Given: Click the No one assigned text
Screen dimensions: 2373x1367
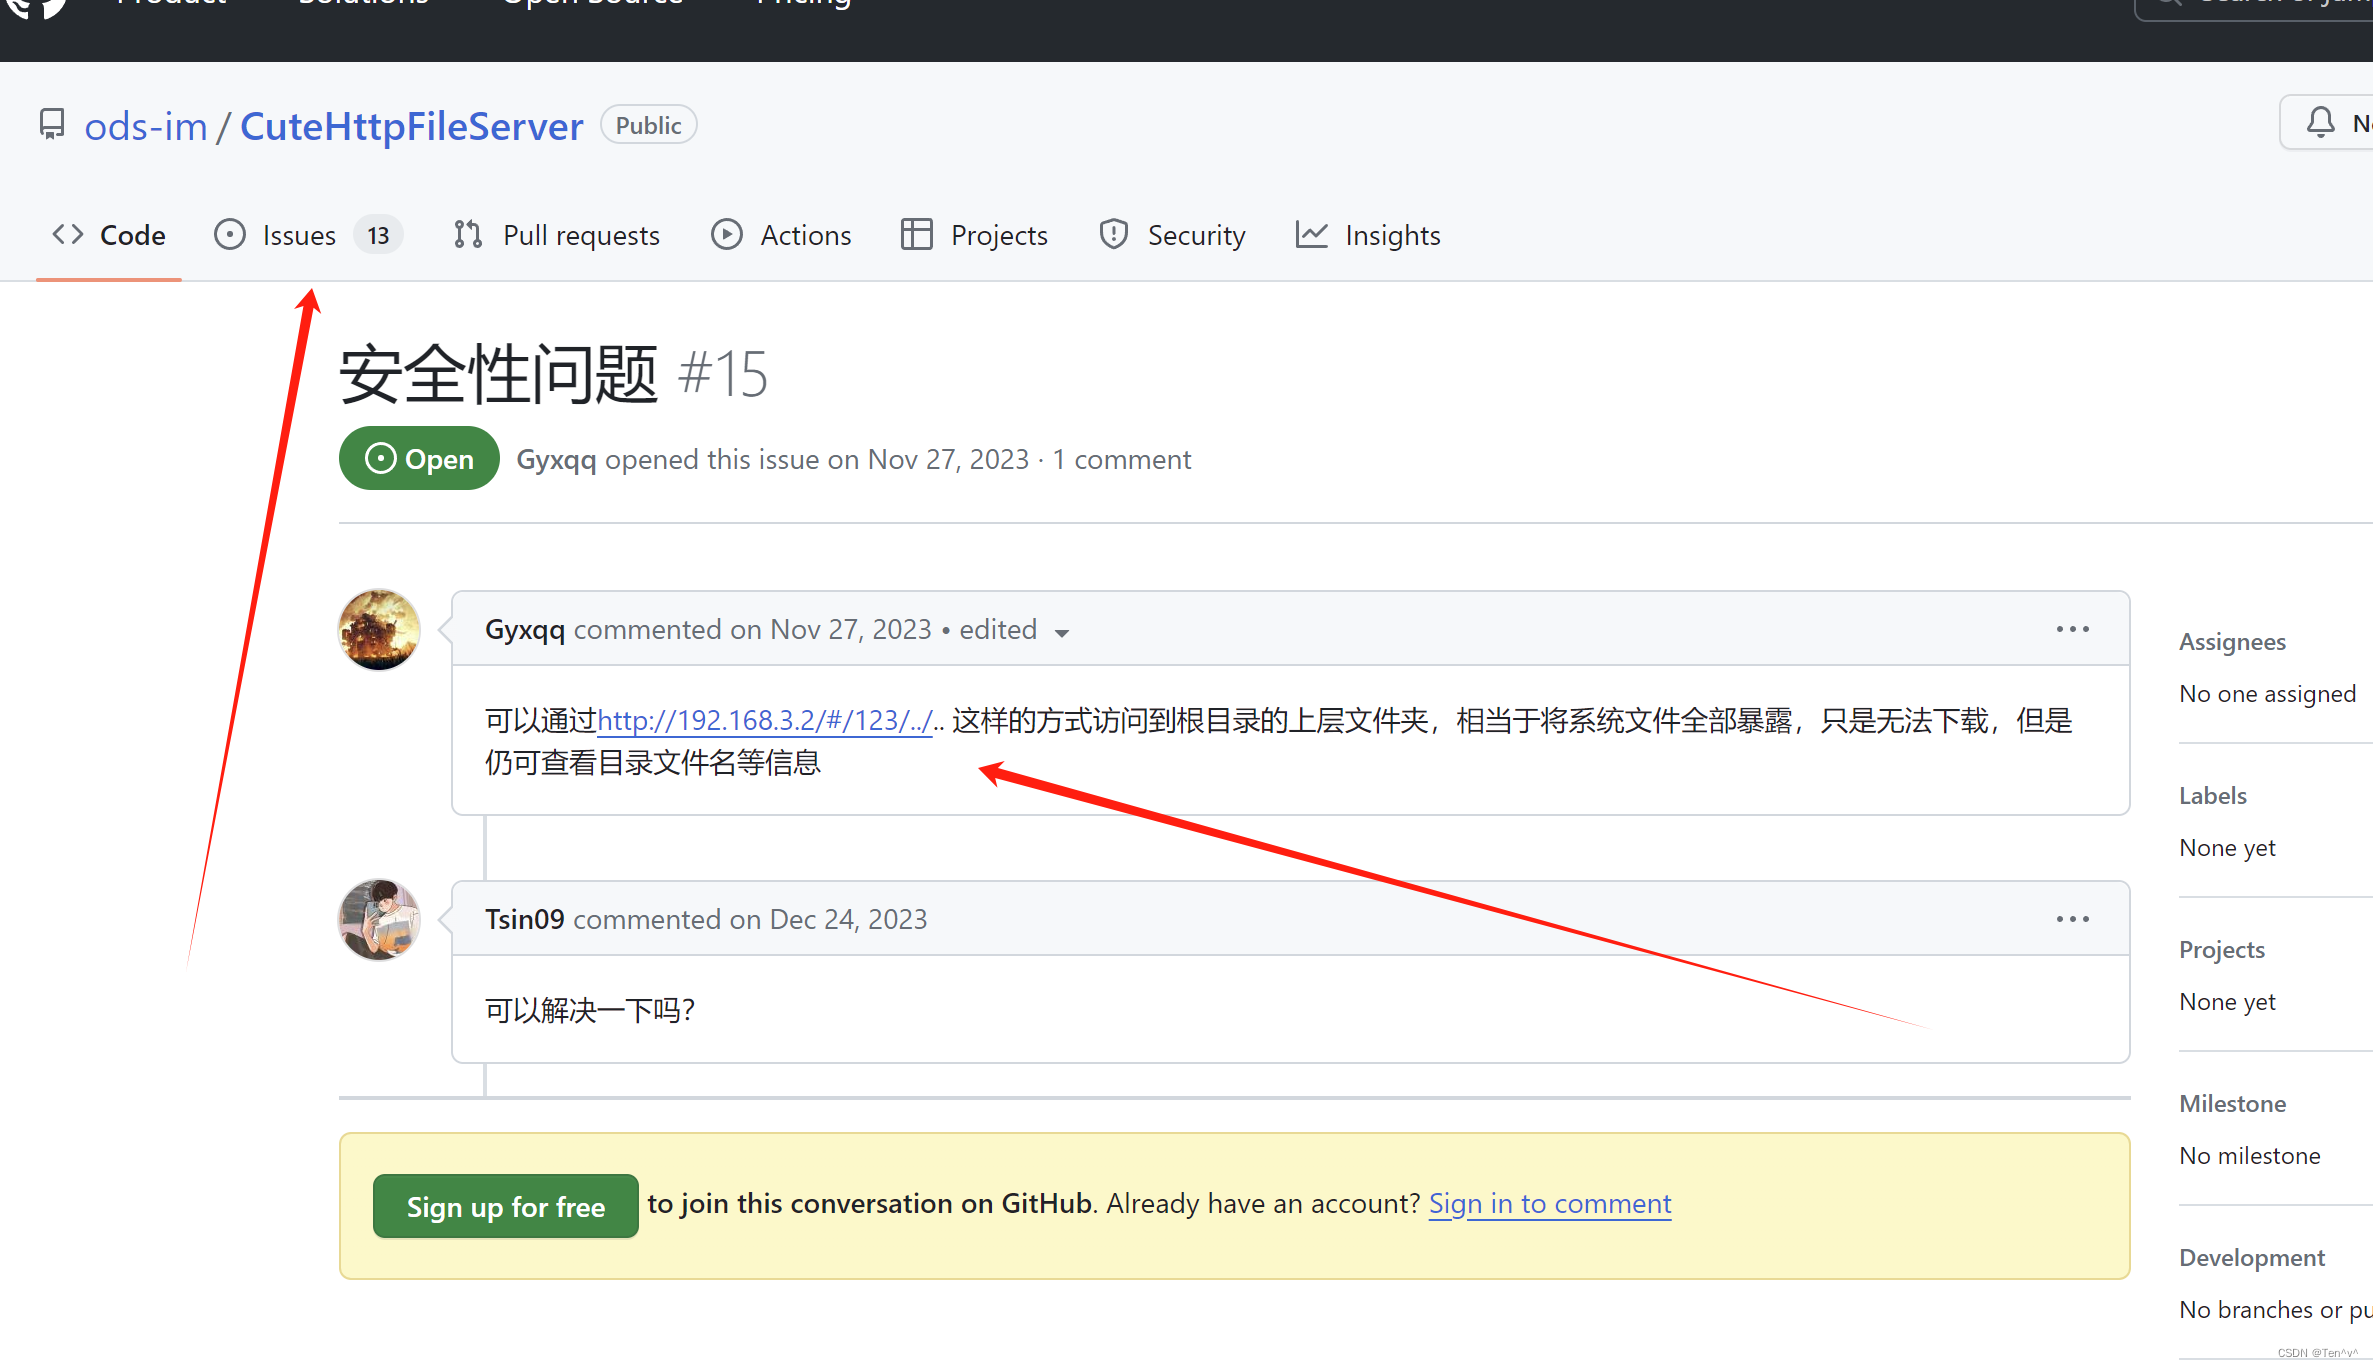Looking at the screenshot, I should point(2268,694).
